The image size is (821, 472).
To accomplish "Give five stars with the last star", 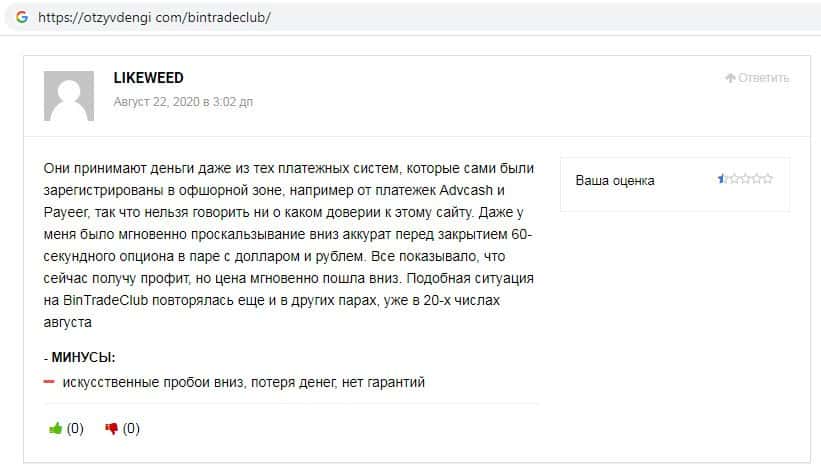I will click(x=767, y=180).
